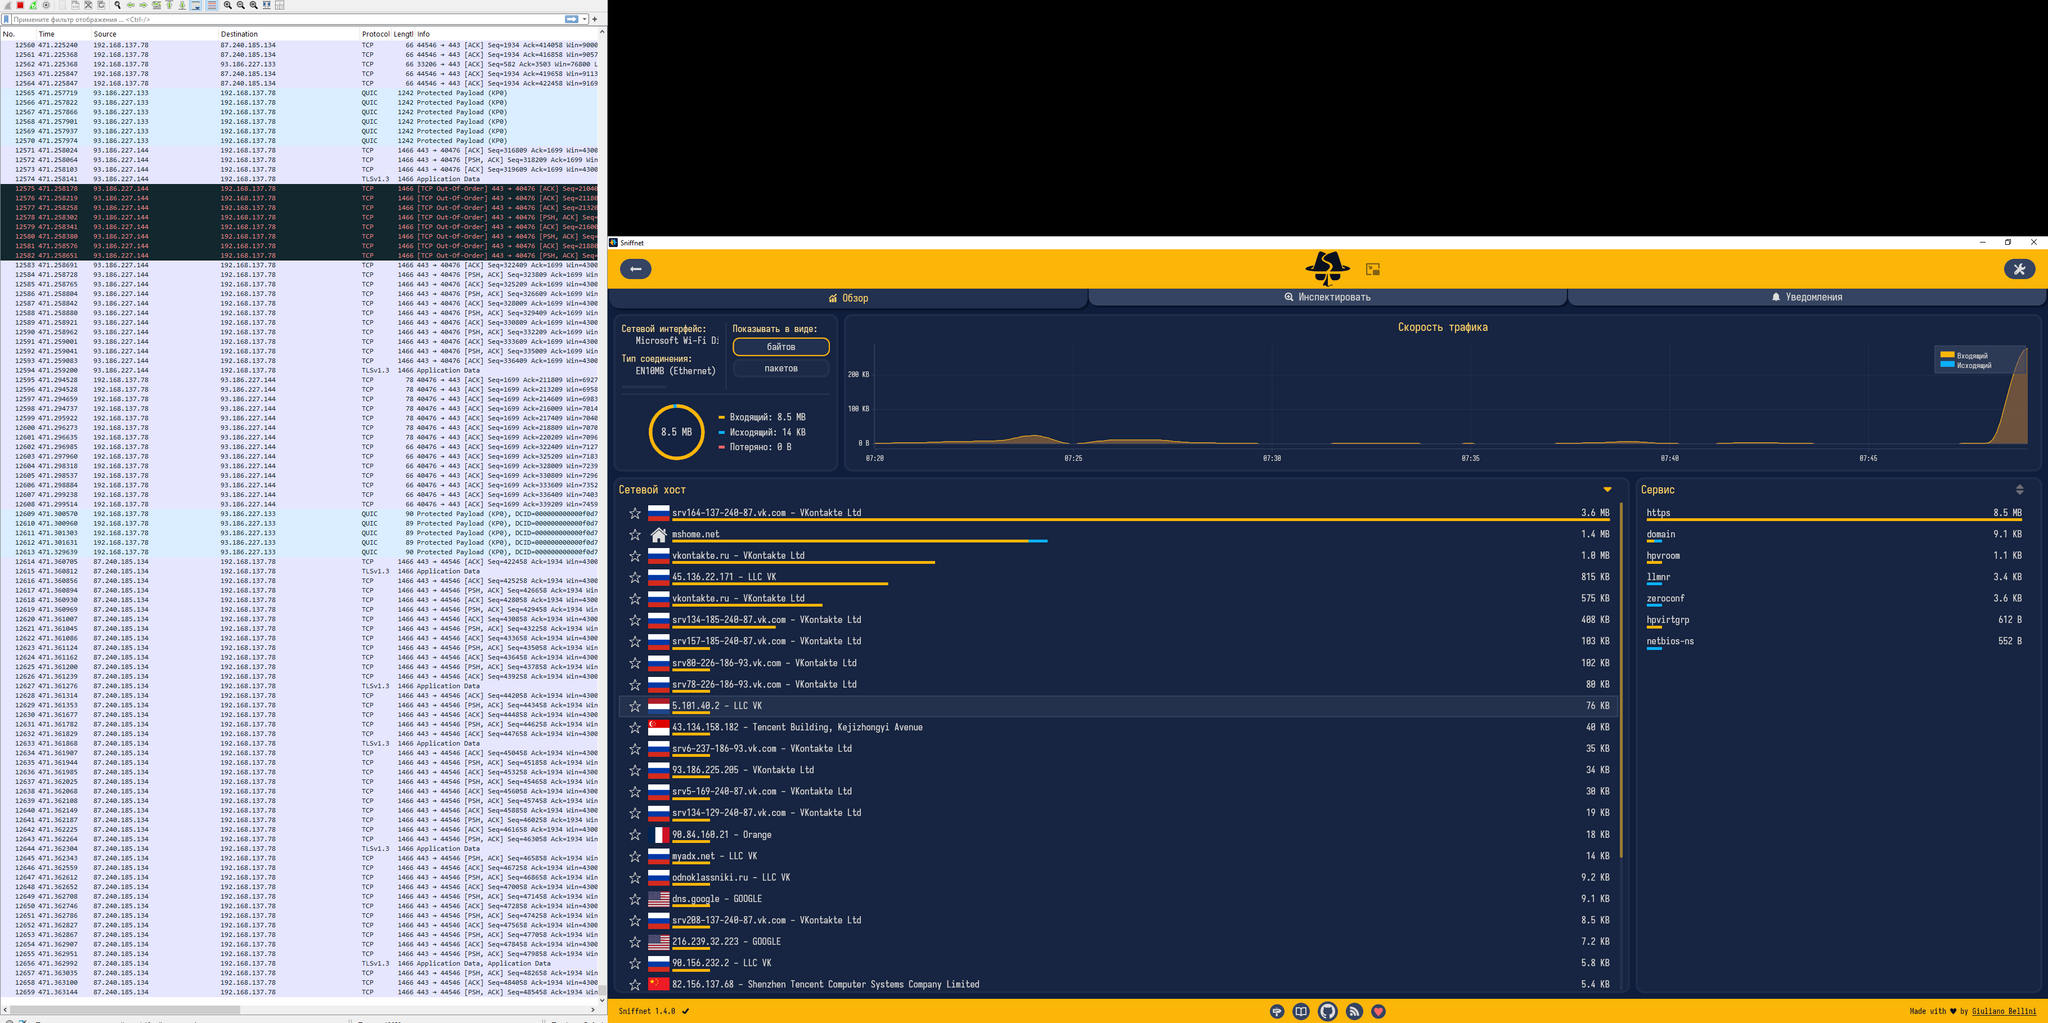This screenshot has height=1023, width=2048.
Task: Open Sniffnet GitHub repository icon
Action: (x=1327, y=1011)
